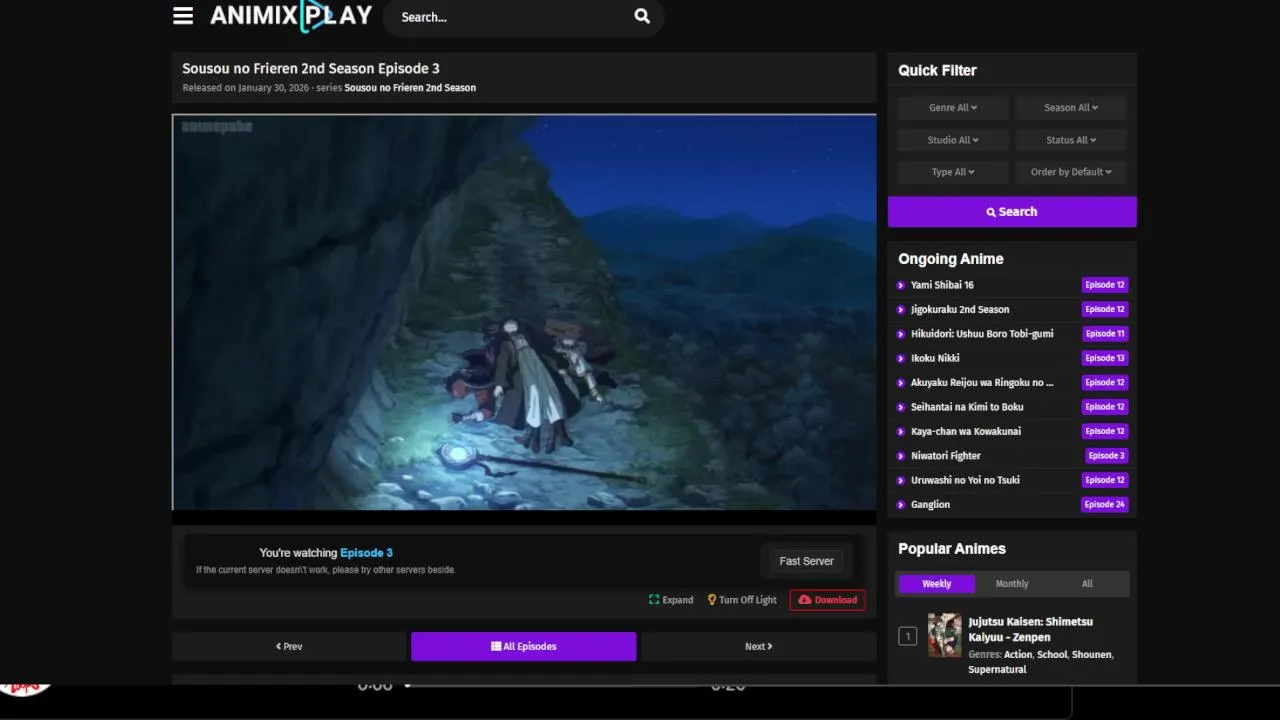Click the purple Search filter button
Screen dimensions: 1280x720
click(x=1012, y=212)
